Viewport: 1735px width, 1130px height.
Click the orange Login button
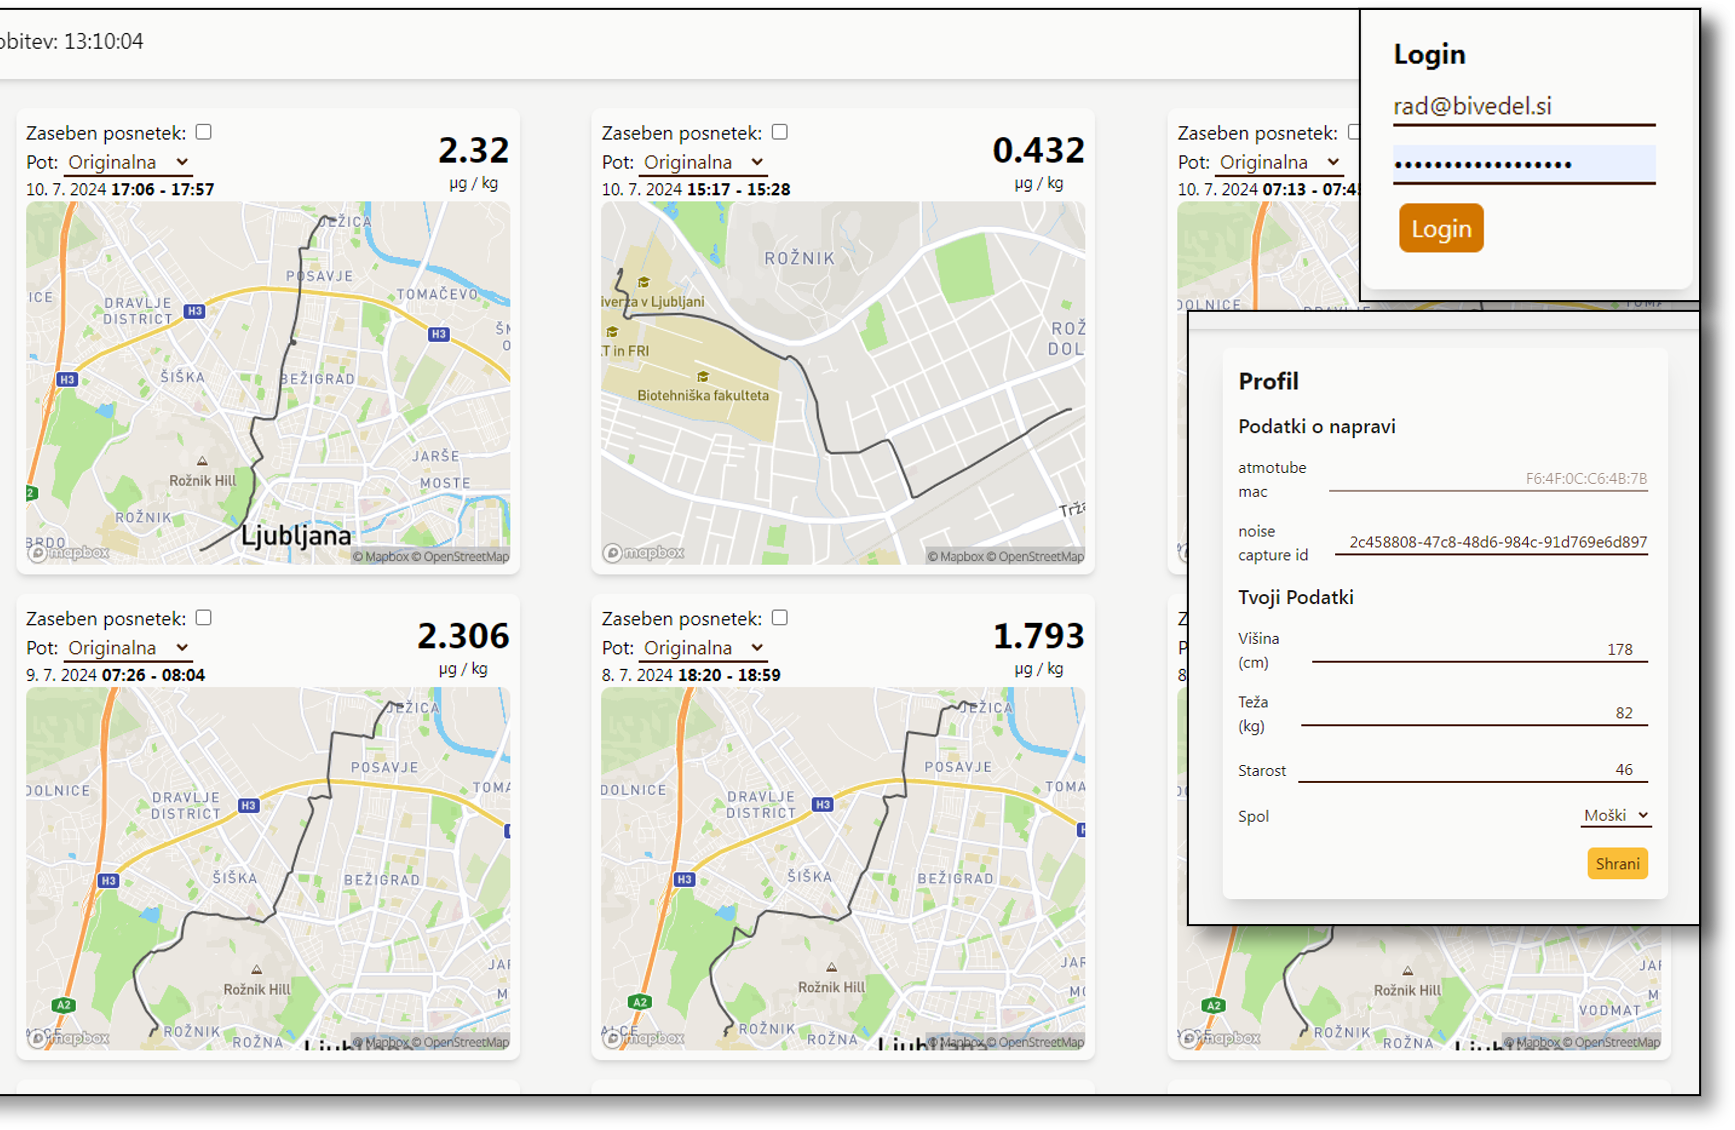(1441, 228)
